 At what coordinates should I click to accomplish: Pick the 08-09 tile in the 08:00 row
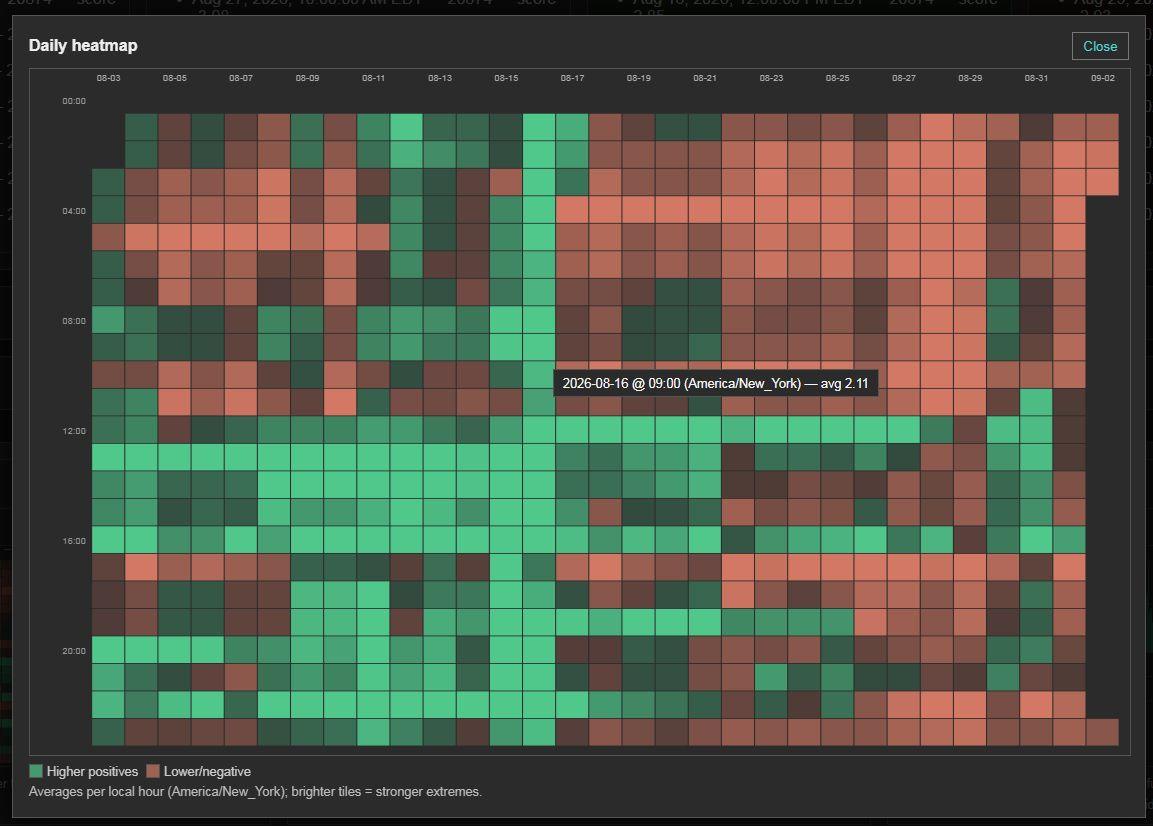(307, 319)
